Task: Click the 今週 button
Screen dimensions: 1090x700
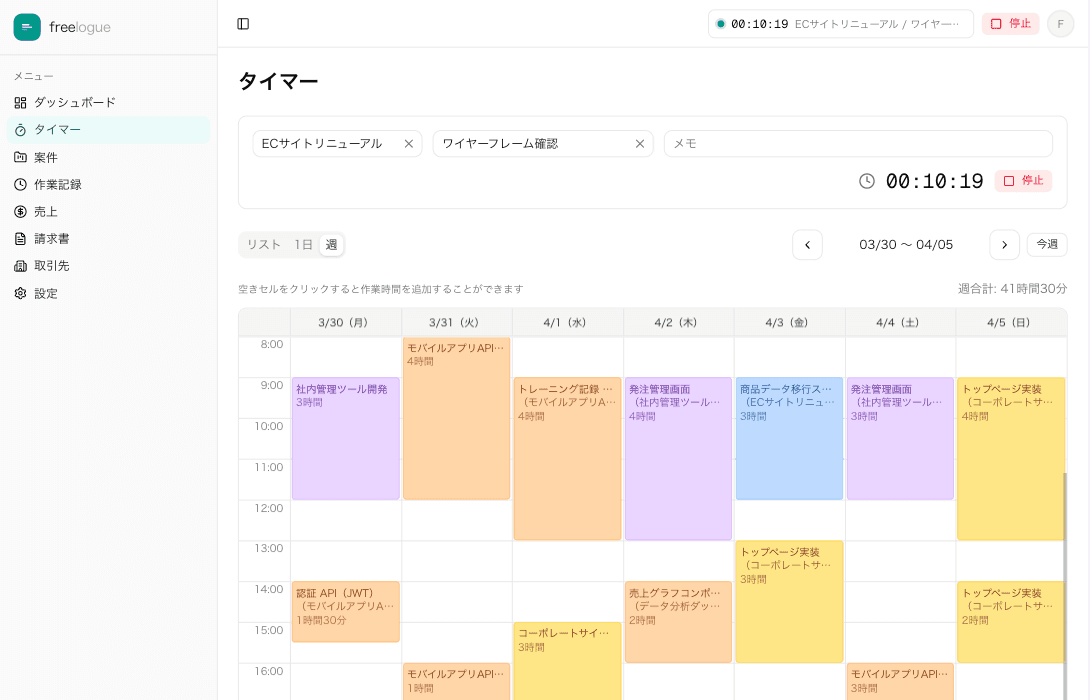Action: (x=1046, y=245)
